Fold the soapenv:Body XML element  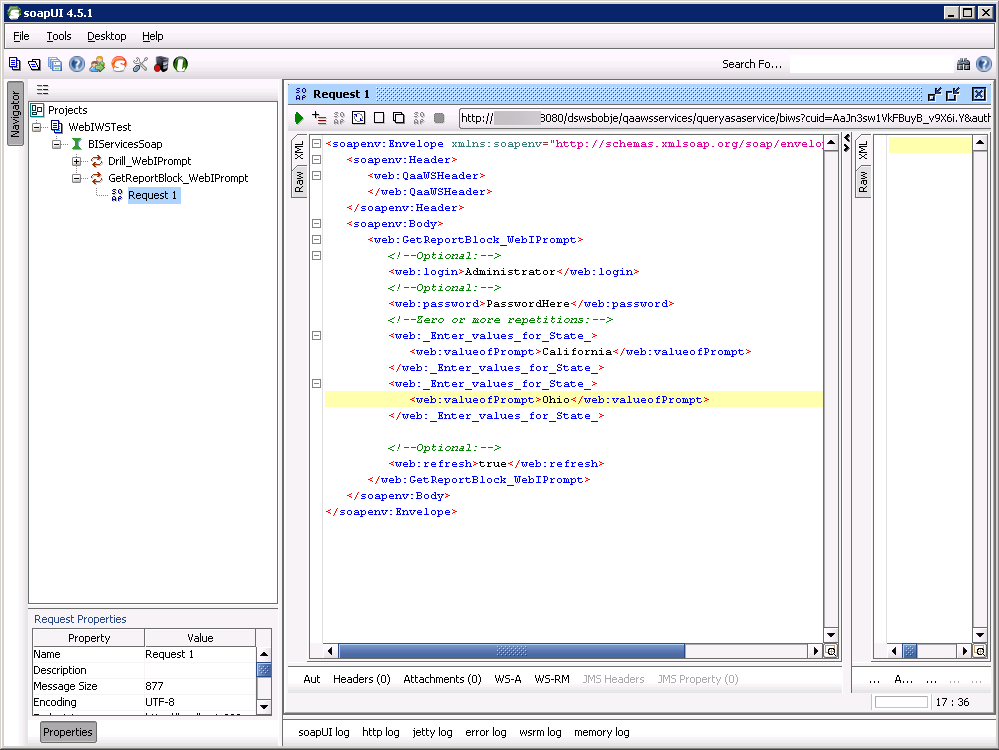pos(316,224)
